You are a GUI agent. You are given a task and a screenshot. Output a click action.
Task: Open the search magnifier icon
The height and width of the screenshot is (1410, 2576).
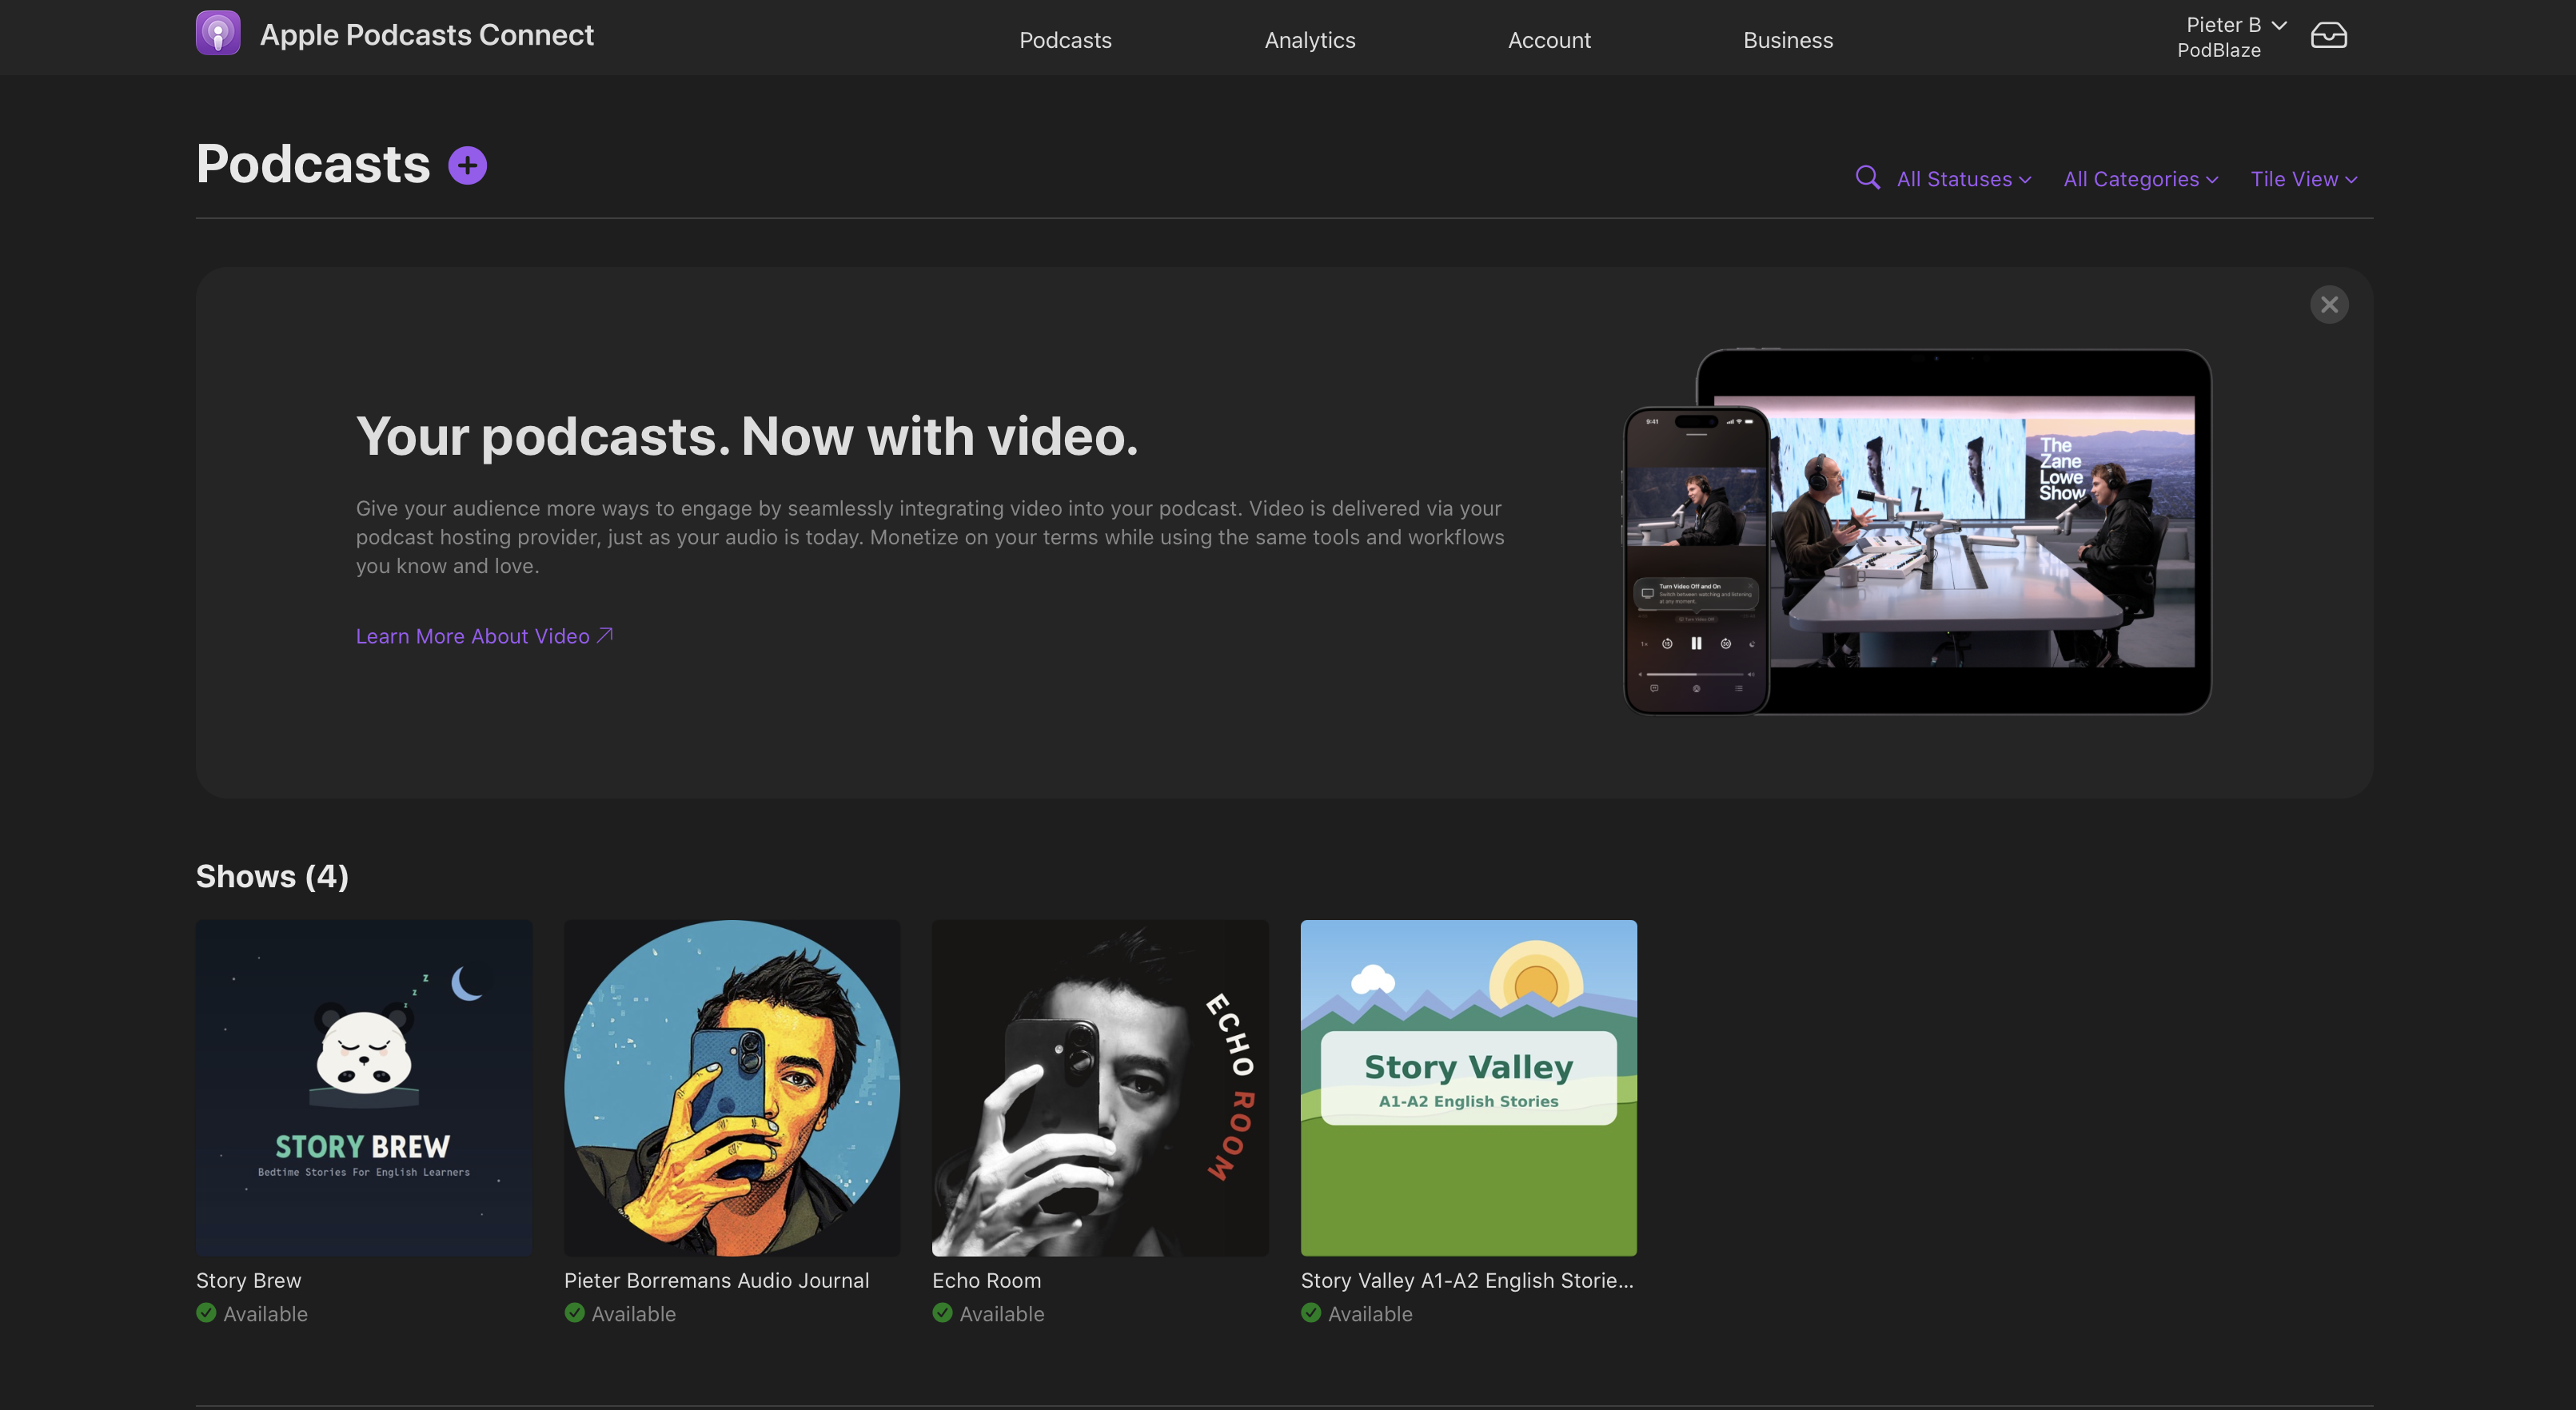[x=1867, y=178]
